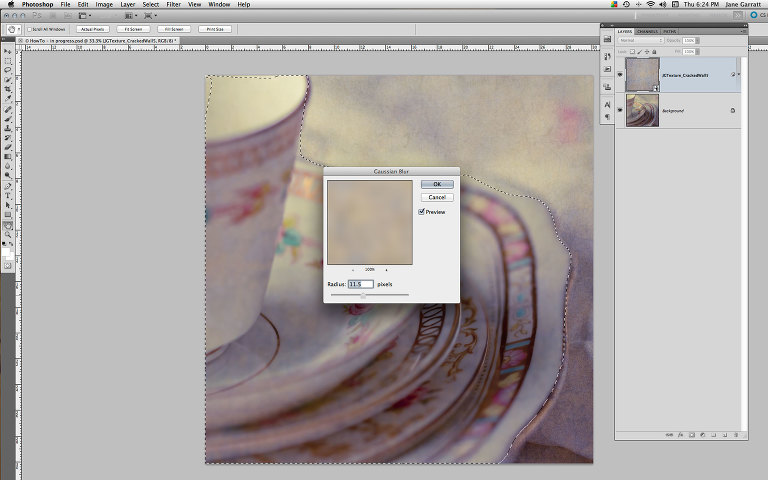The height and width of the screenshot is (480, 768).
Task: Create new adjustment layer icon
Action: [x=702, y=435]
